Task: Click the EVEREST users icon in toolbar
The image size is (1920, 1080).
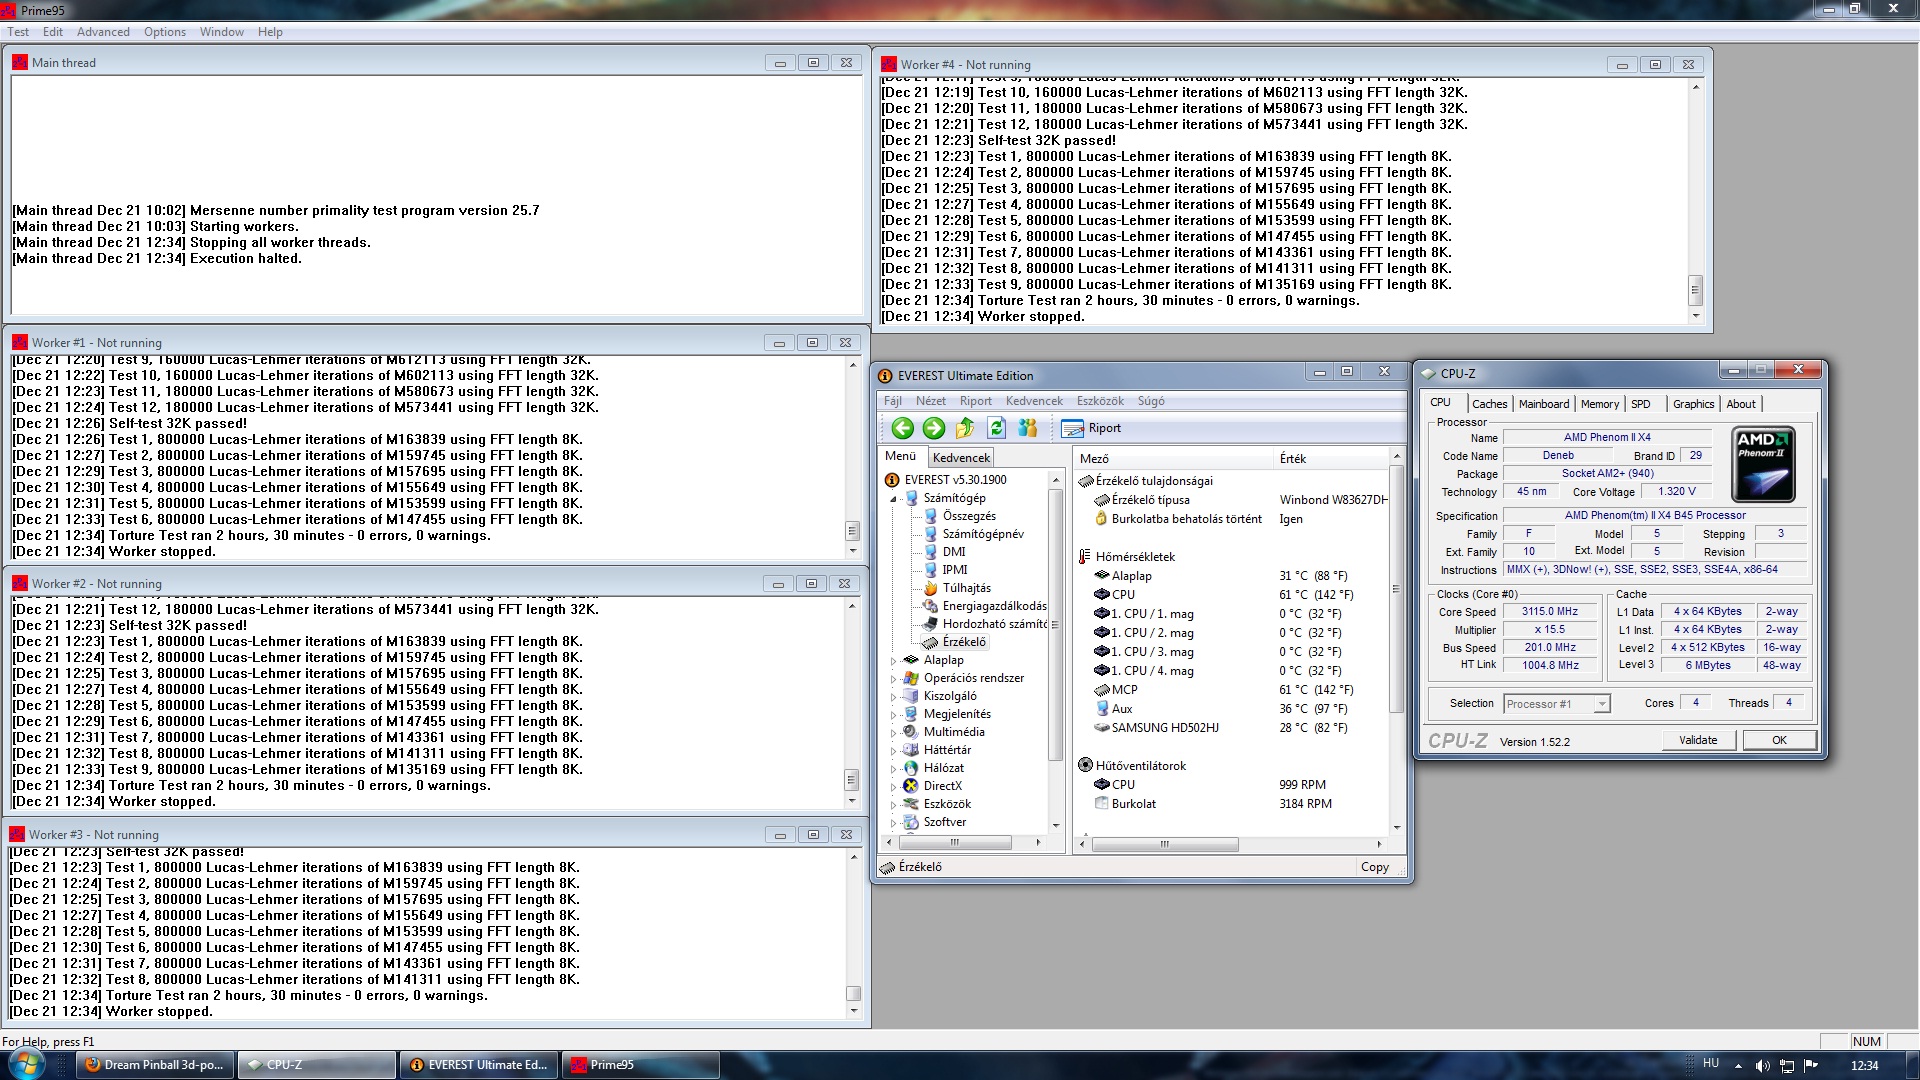Action: [x=1028, y=428]
